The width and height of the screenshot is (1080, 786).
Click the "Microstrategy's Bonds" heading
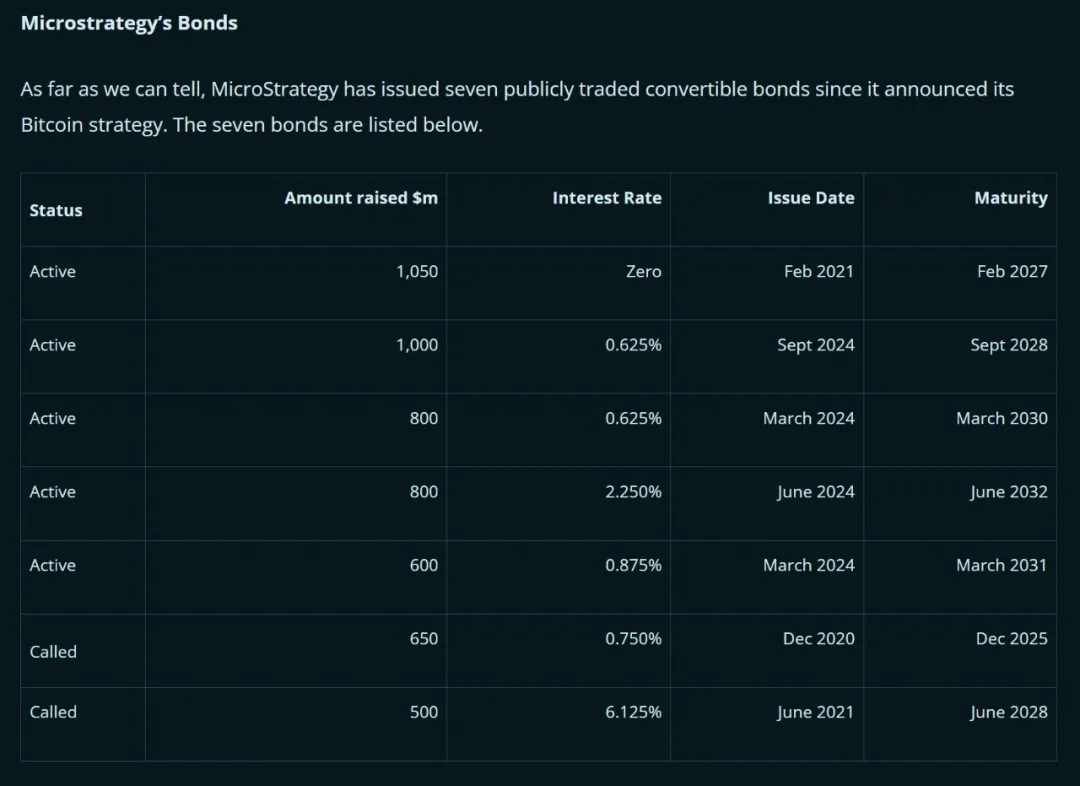[x=129, y=23]
